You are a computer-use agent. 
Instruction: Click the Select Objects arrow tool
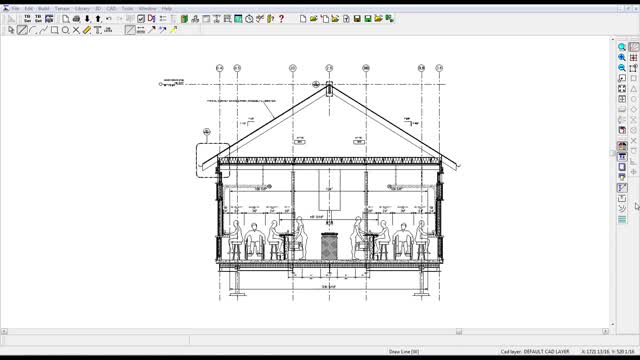click(11, 30)
